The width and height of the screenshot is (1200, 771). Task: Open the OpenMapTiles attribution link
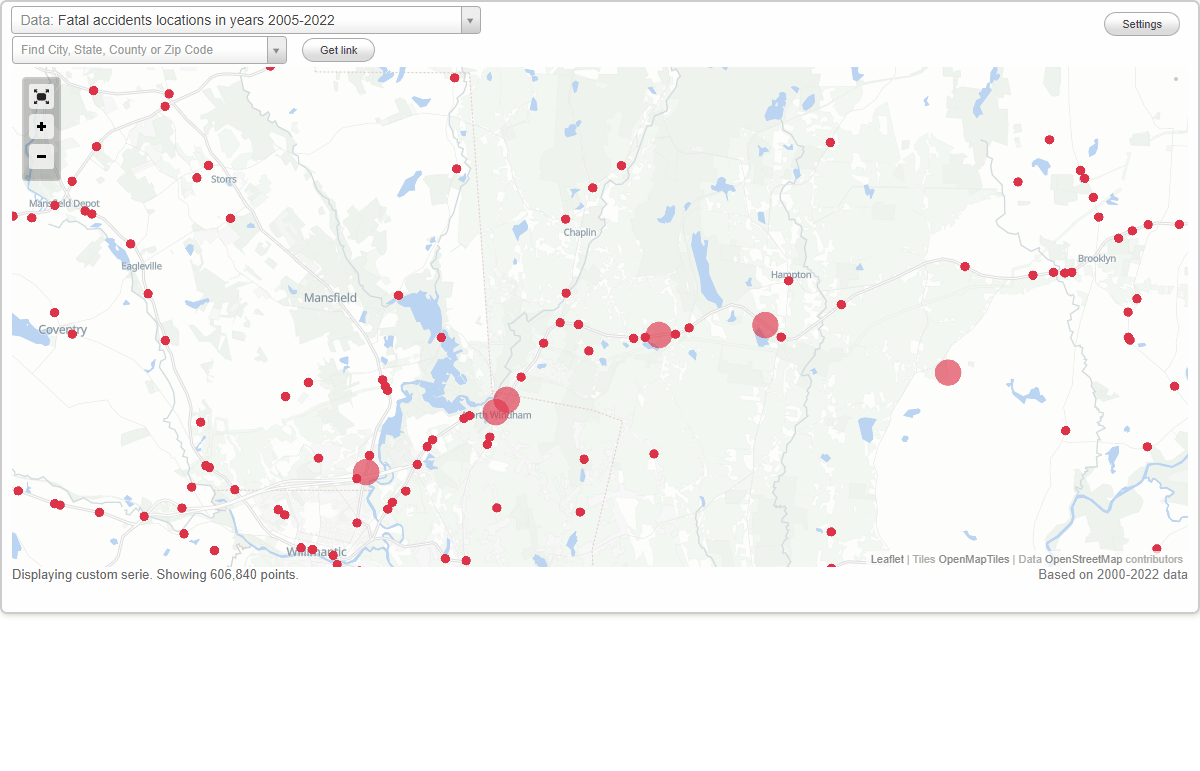[x=974, y=559]
